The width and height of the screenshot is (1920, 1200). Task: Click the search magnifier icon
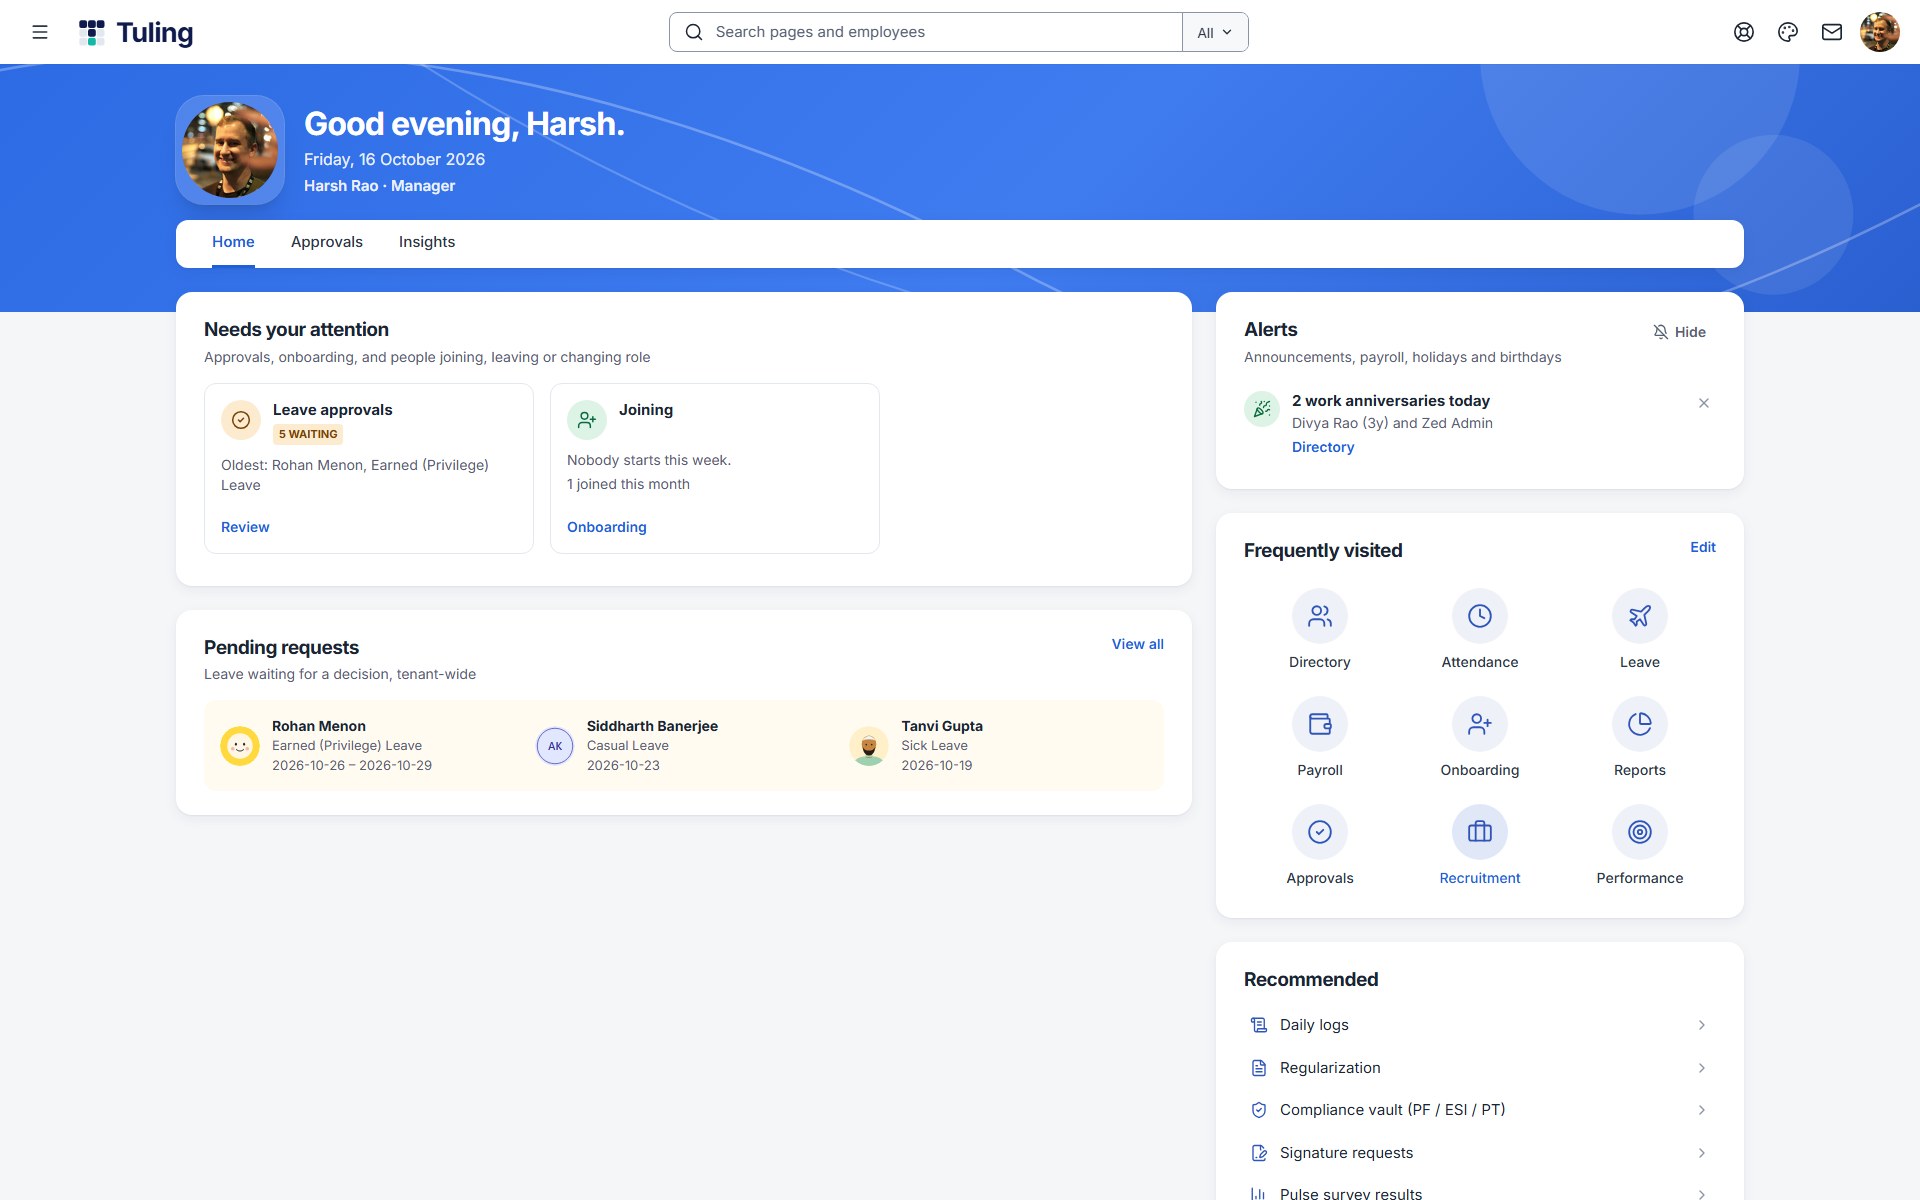[x=694, y=32]
